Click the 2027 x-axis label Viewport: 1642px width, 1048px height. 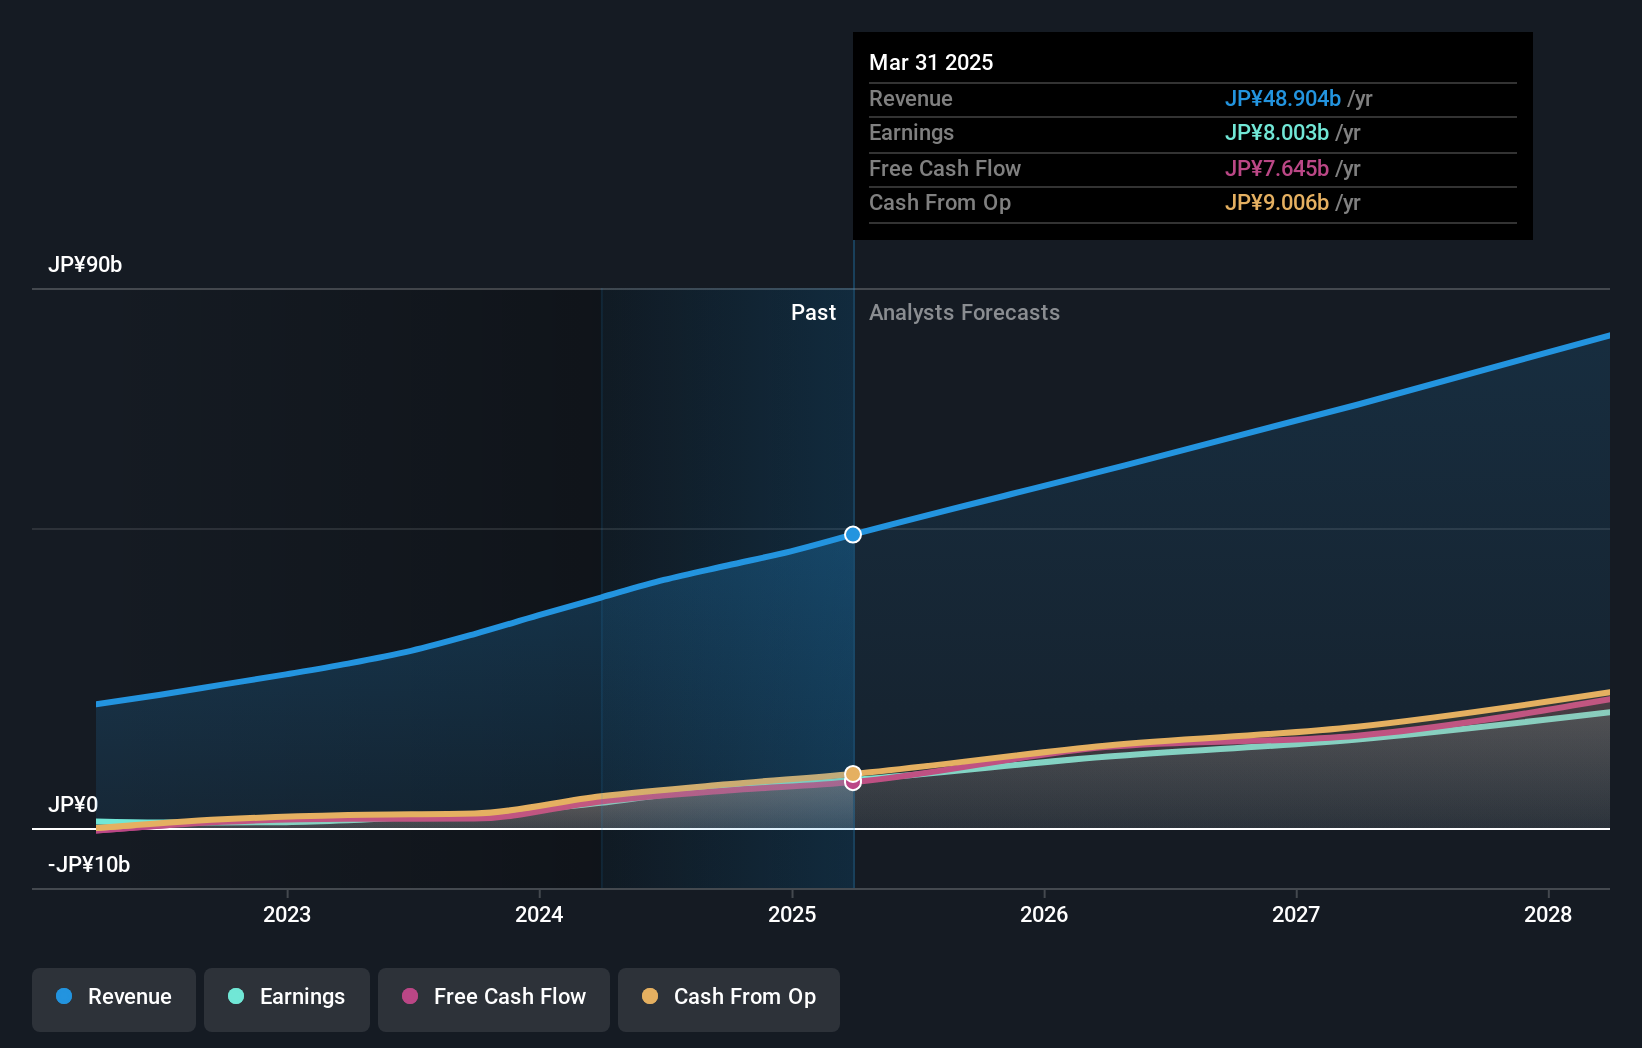(x=1296, y=914)
